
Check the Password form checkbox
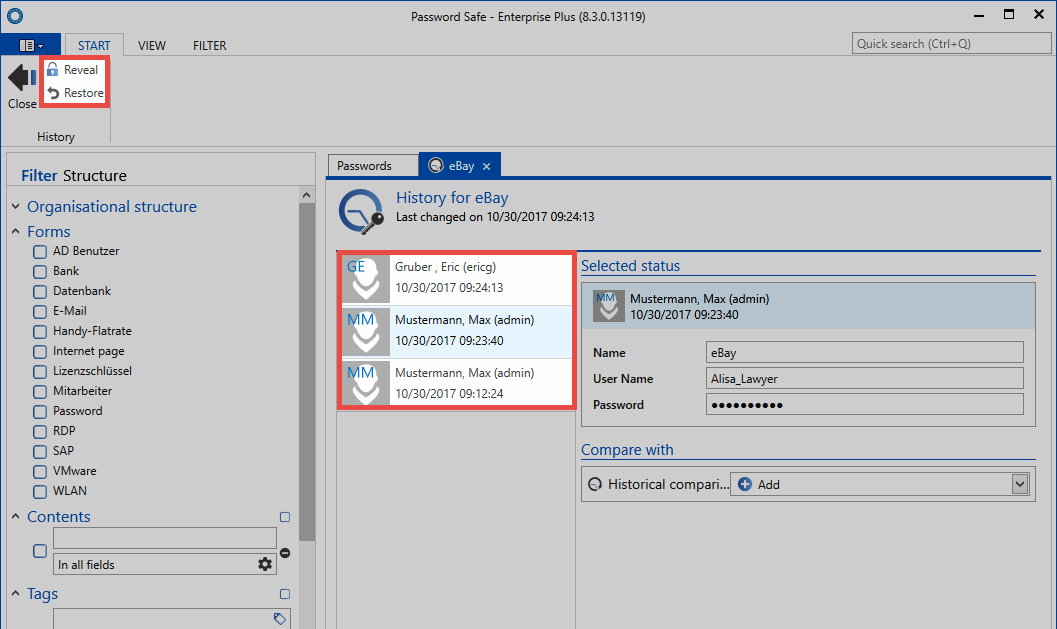coord(40,411)
